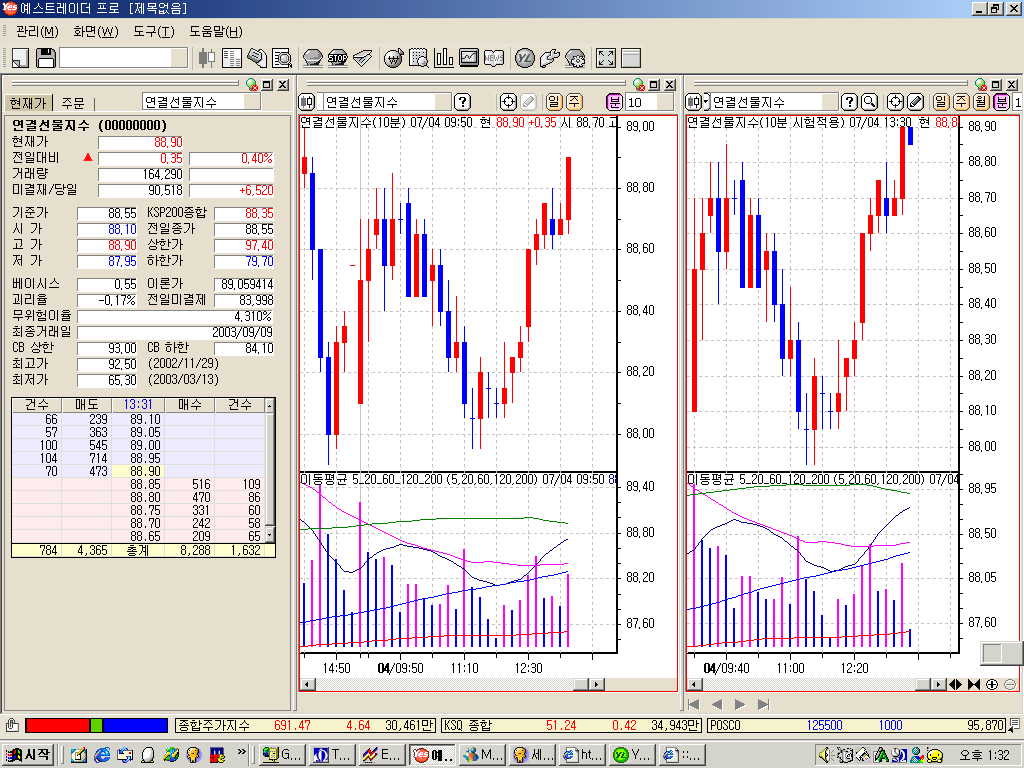Expand the taskbar quick launch overflow chevron
Viewport: 1024px width, 768px height.
(x=242, y=753)
